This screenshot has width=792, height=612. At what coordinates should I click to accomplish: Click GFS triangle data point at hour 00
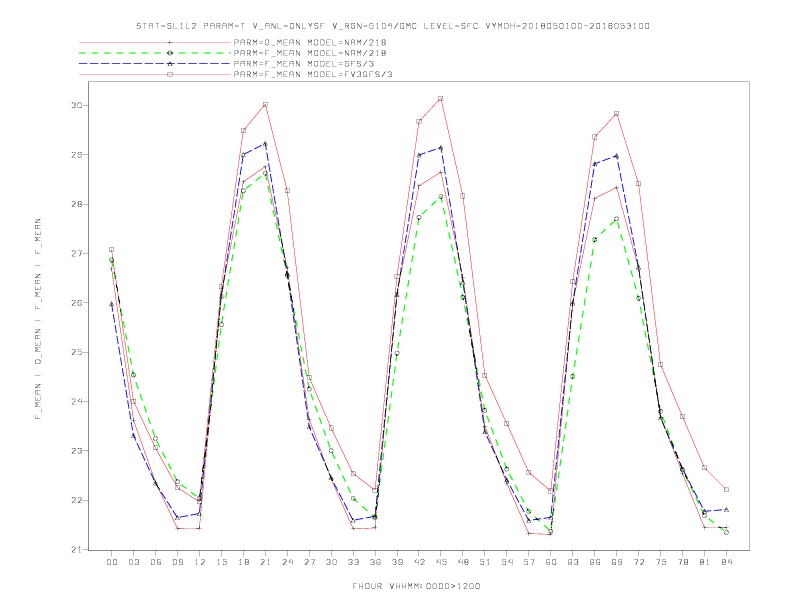(x=112, y=304)
